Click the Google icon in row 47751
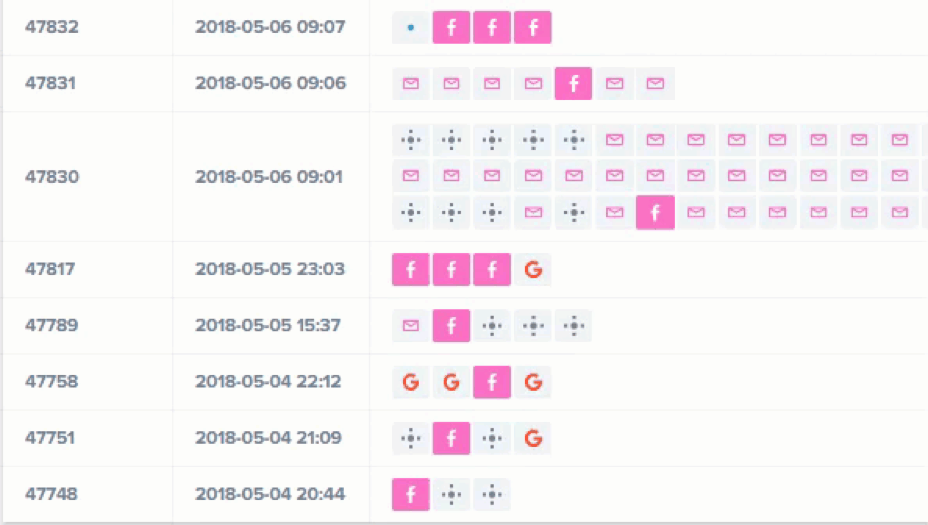928x525 pixels. (533, 438)
